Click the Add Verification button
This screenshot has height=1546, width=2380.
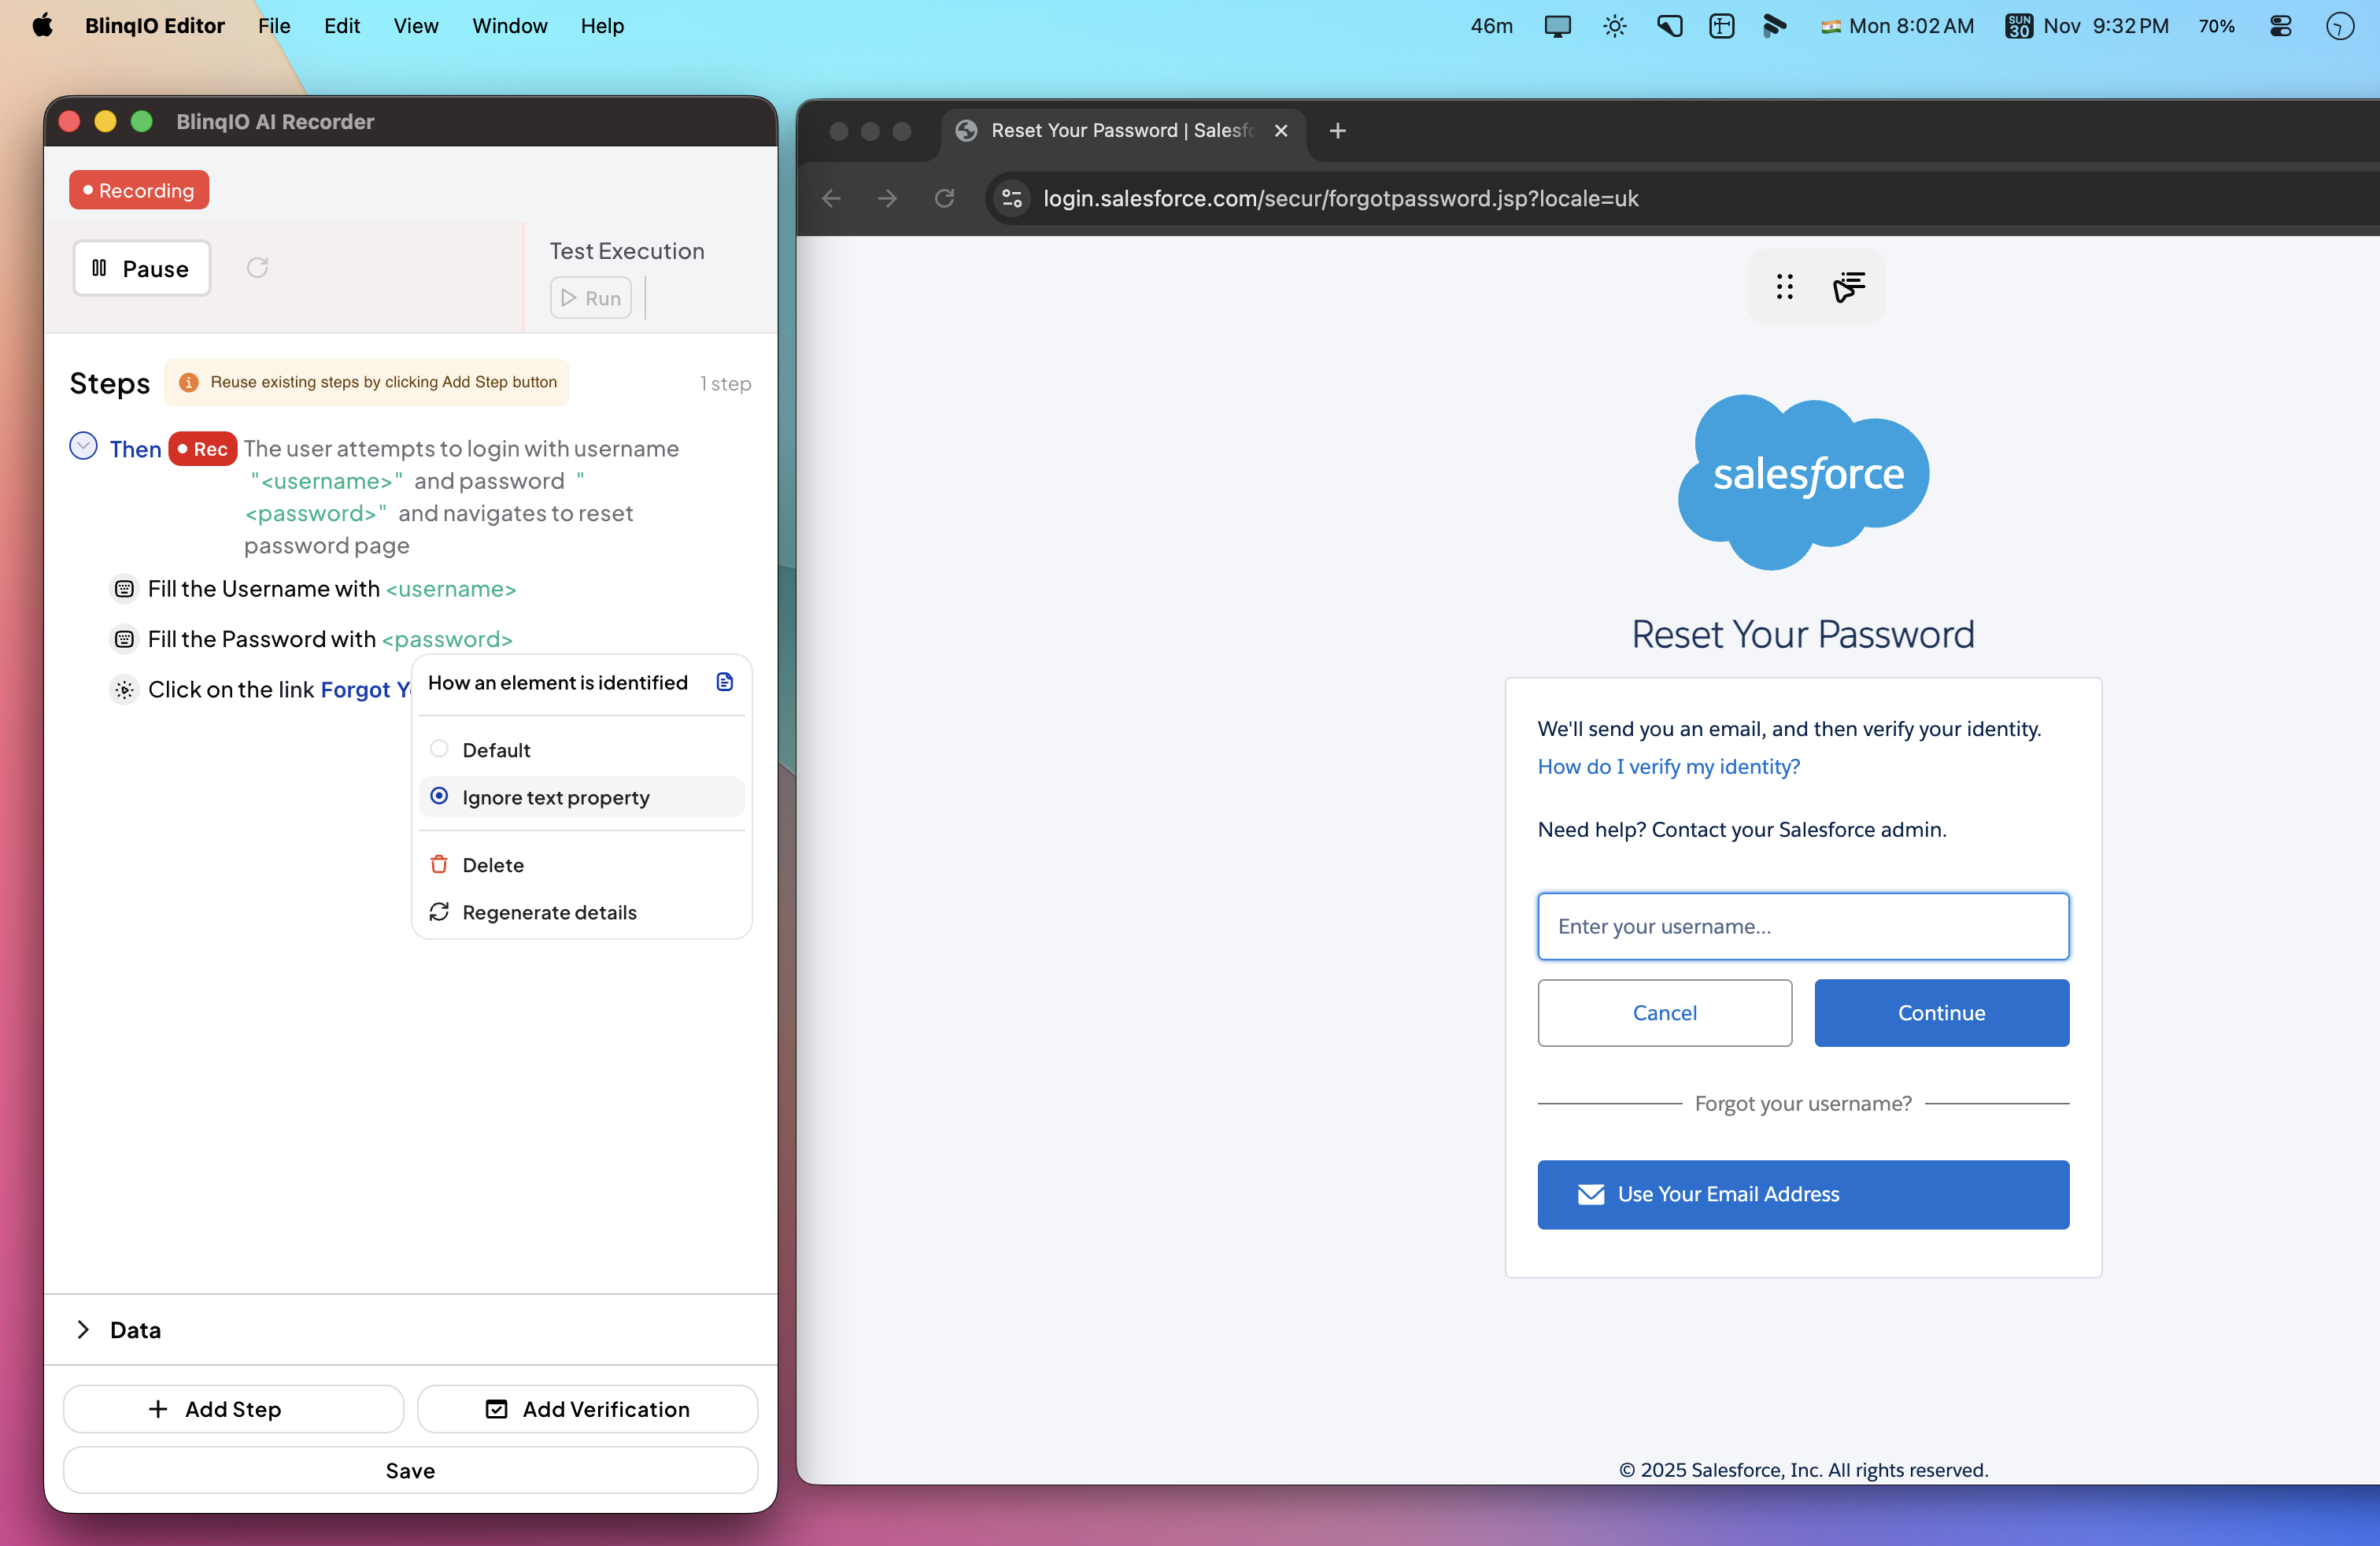coord(587,1408)
